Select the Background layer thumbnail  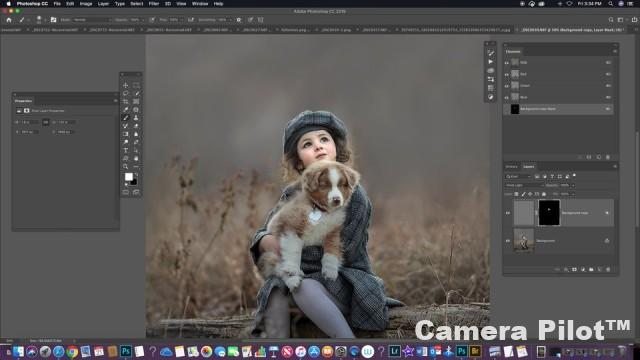pyautogui.click(x=524, y=240)
